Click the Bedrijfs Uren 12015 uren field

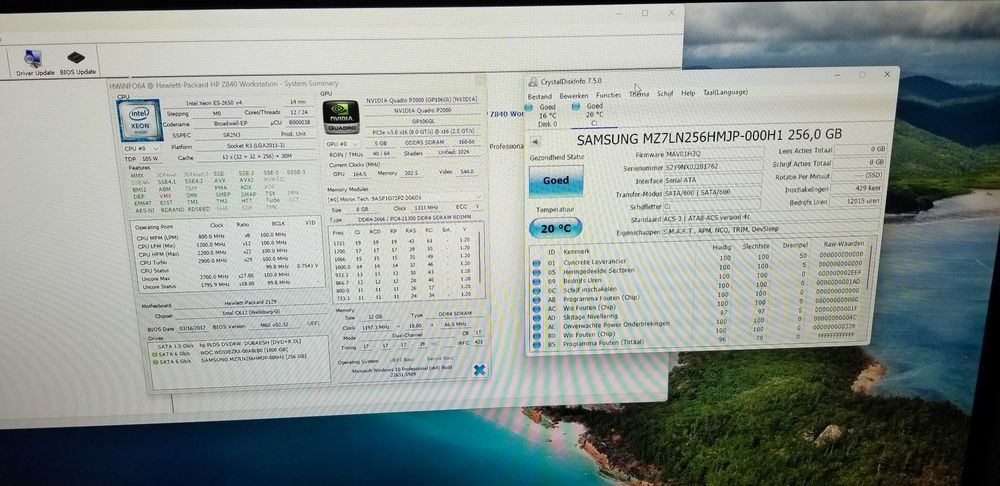(857, 202)
